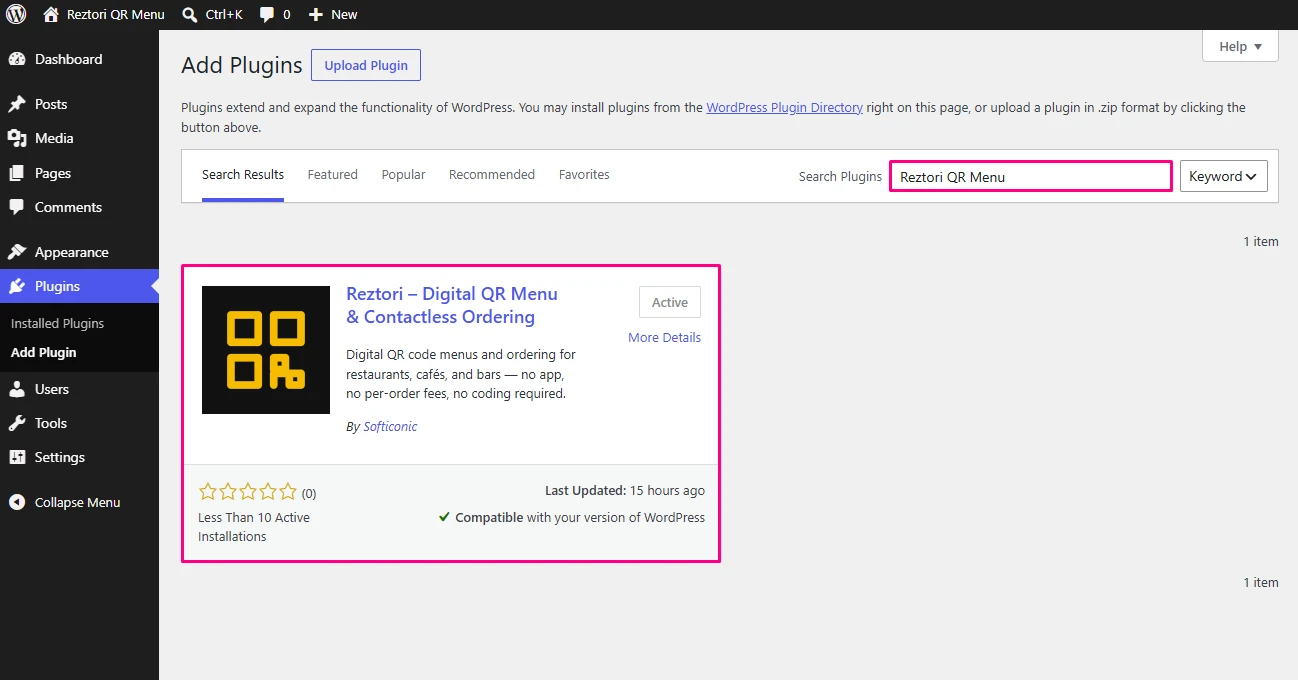This screenshot has height=680, width=1298.
Task: Click the Reztori plugin description text
Action: (461, 374)
